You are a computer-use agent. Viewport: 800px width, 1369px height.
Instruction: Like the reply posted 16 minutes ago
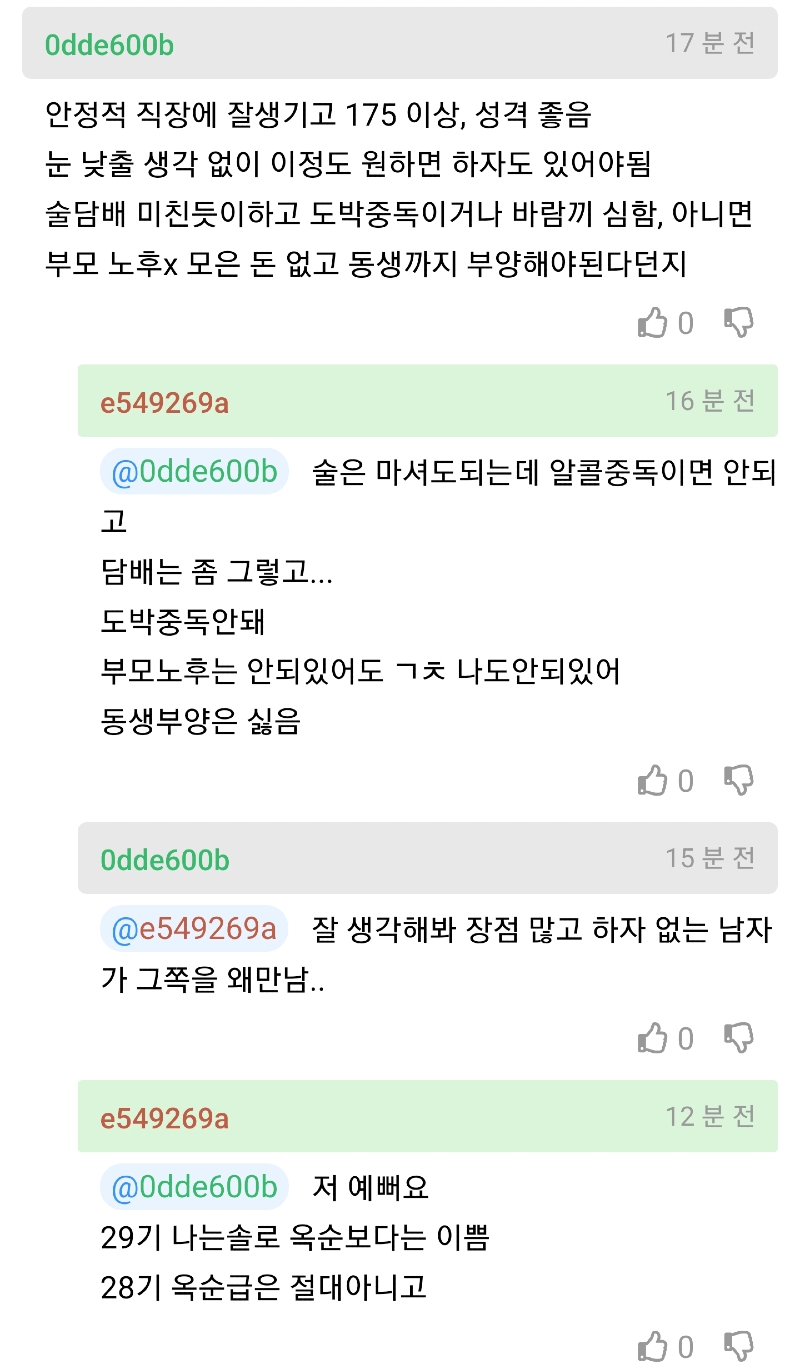652,780
